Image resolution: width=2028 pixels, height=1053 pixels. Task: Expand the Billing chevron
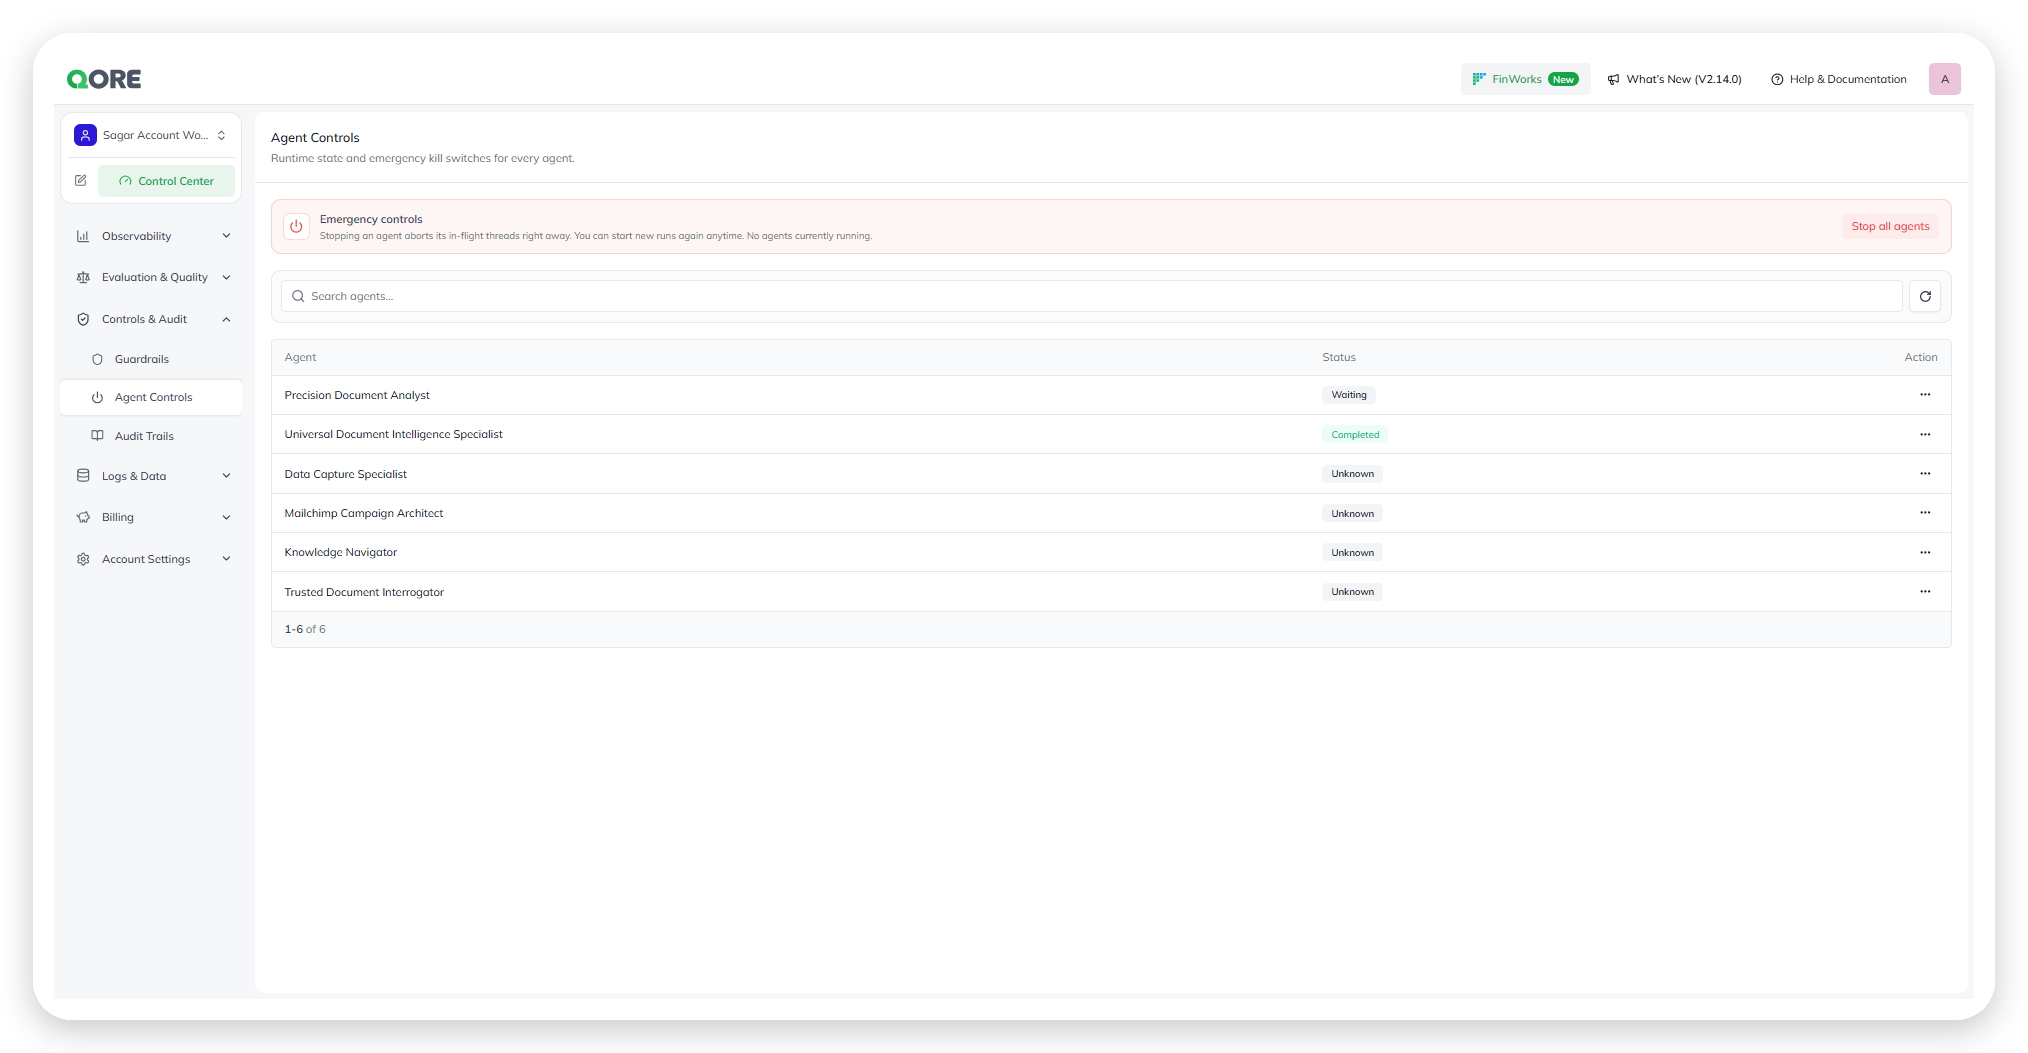click(226, 518)
